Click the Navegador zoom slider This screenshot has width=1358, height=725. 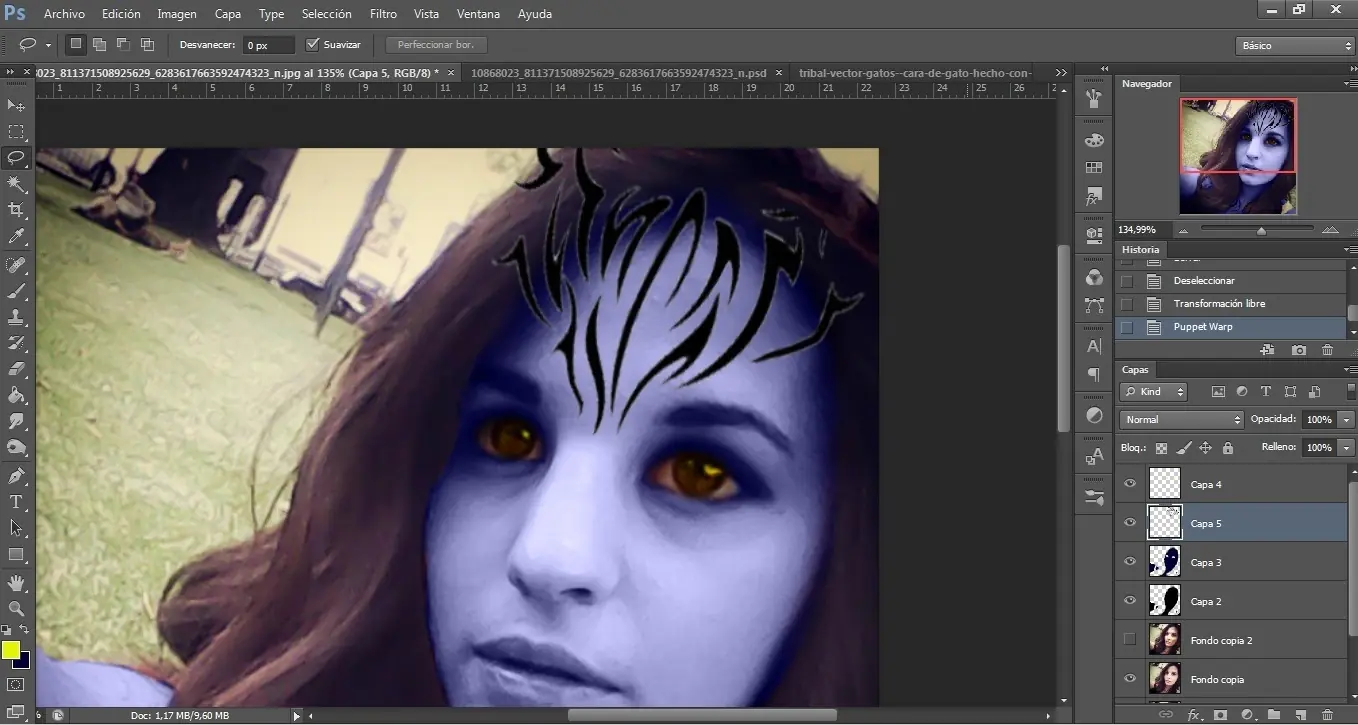point(1260,230)
